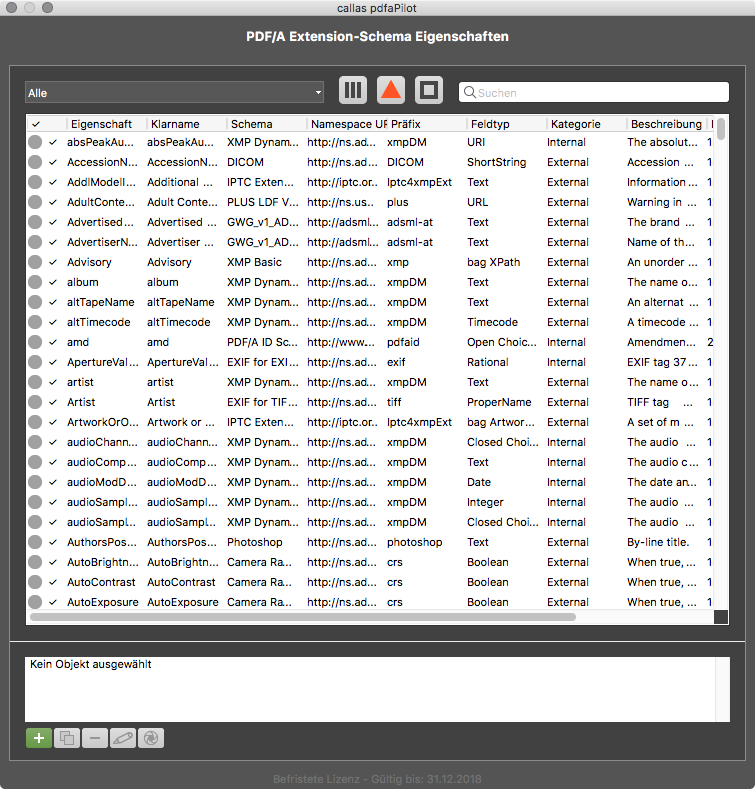Image resolution: width=755 pixels, height=789 pixels.
Task: Select the 'PLUS LDF V...' schema cell
Action: point(263,202)
